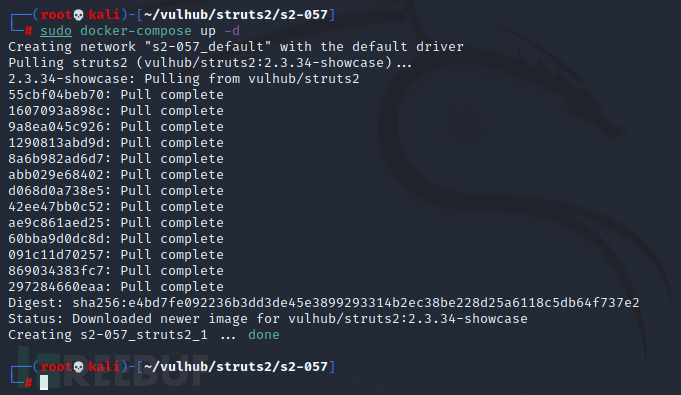Screen dimensions: 681x395
Task: Click the underlined sudo command
Action: [56, 31]
